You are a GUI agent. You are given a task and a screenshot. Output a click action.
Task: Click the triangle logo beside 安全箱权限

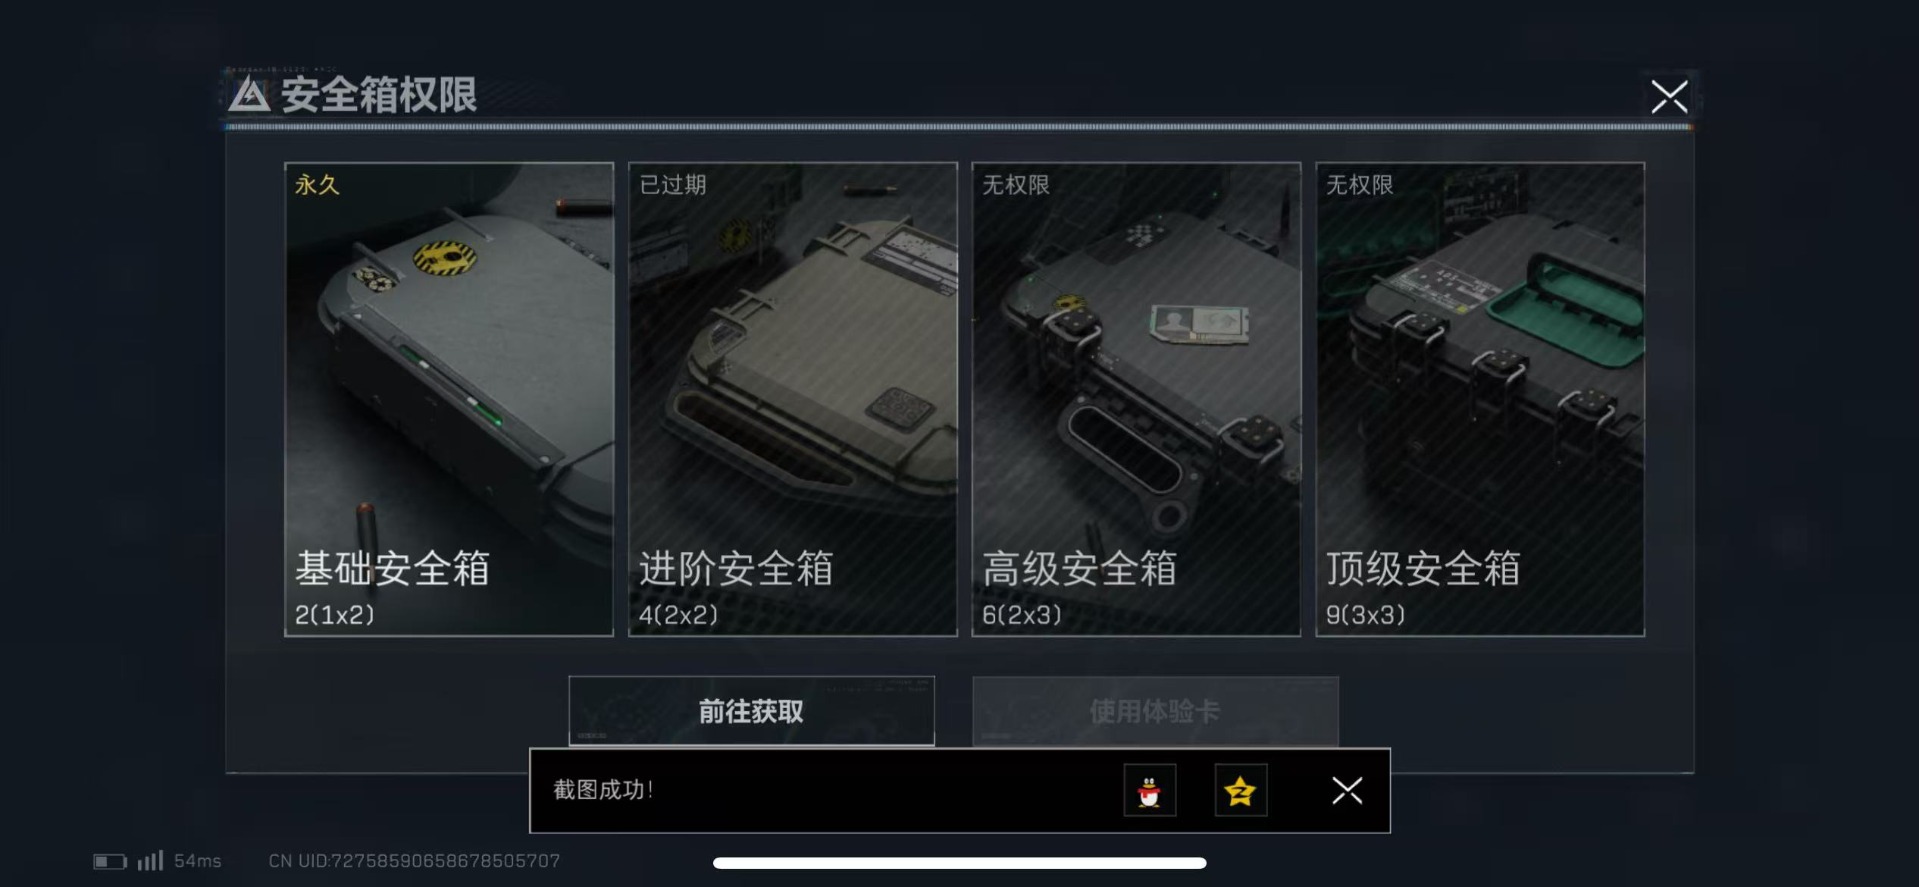[x=249, y=96]
